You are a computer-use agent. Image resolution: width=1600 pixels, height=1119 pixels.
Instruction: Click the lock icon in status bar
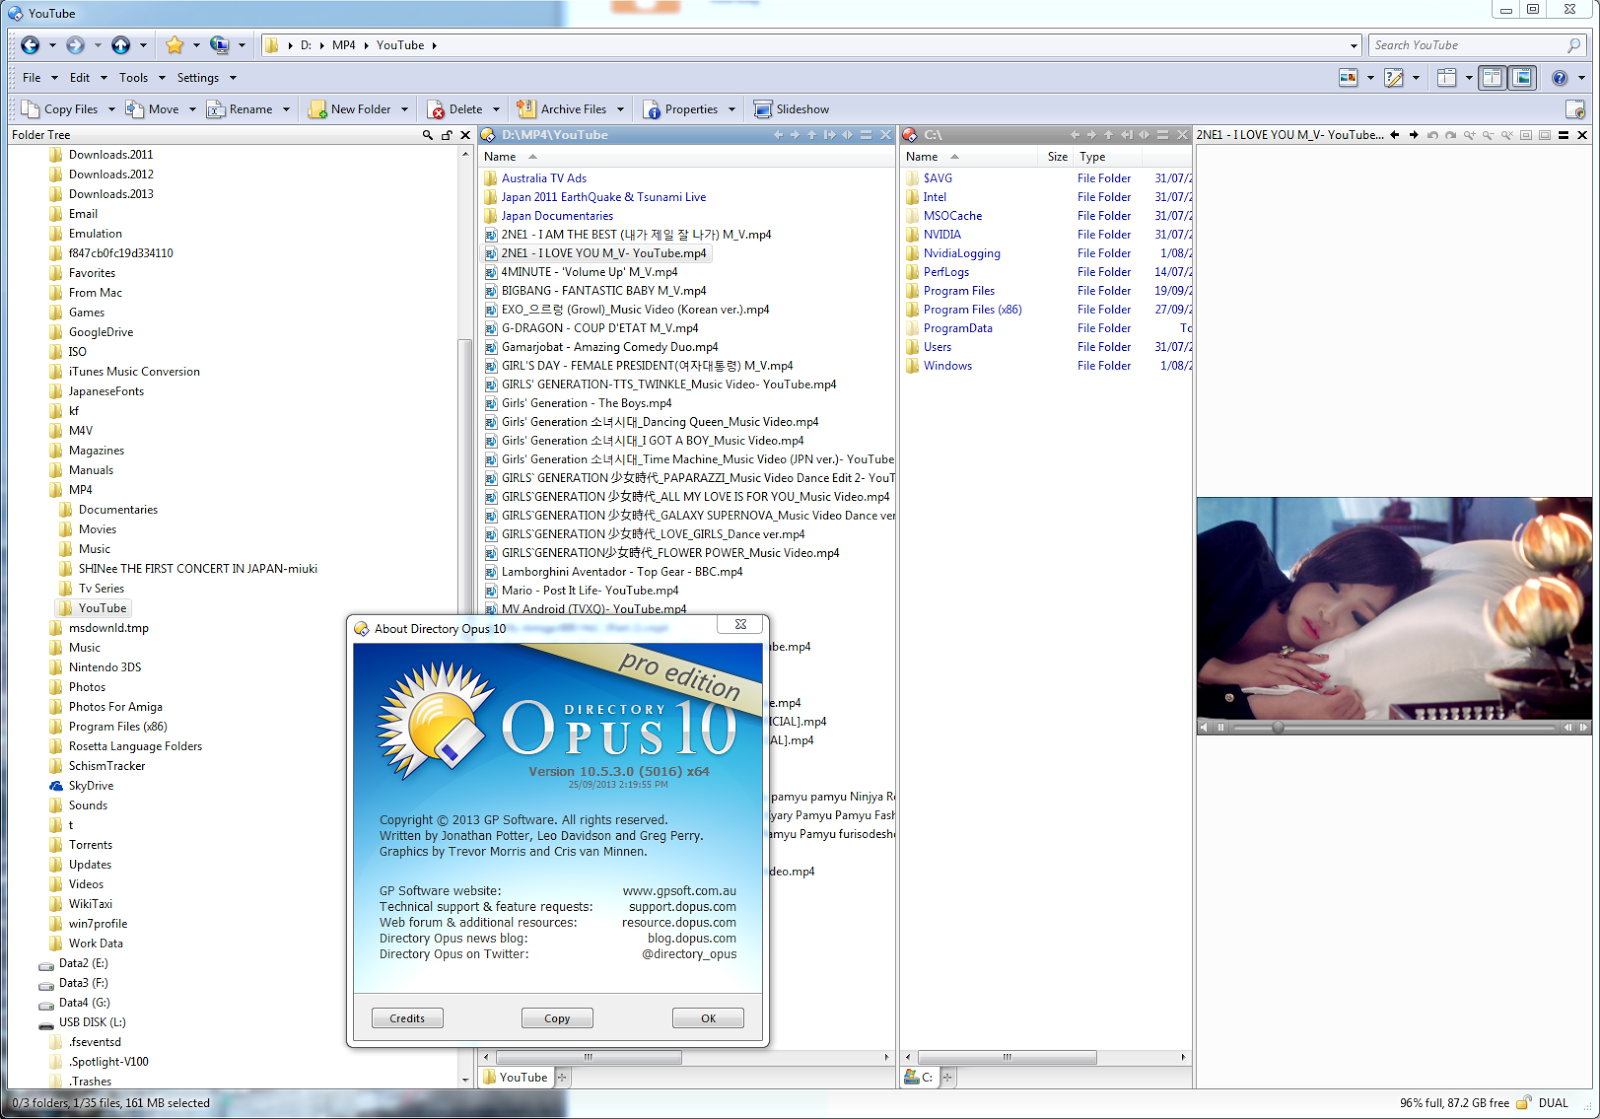[1523, 1103]
